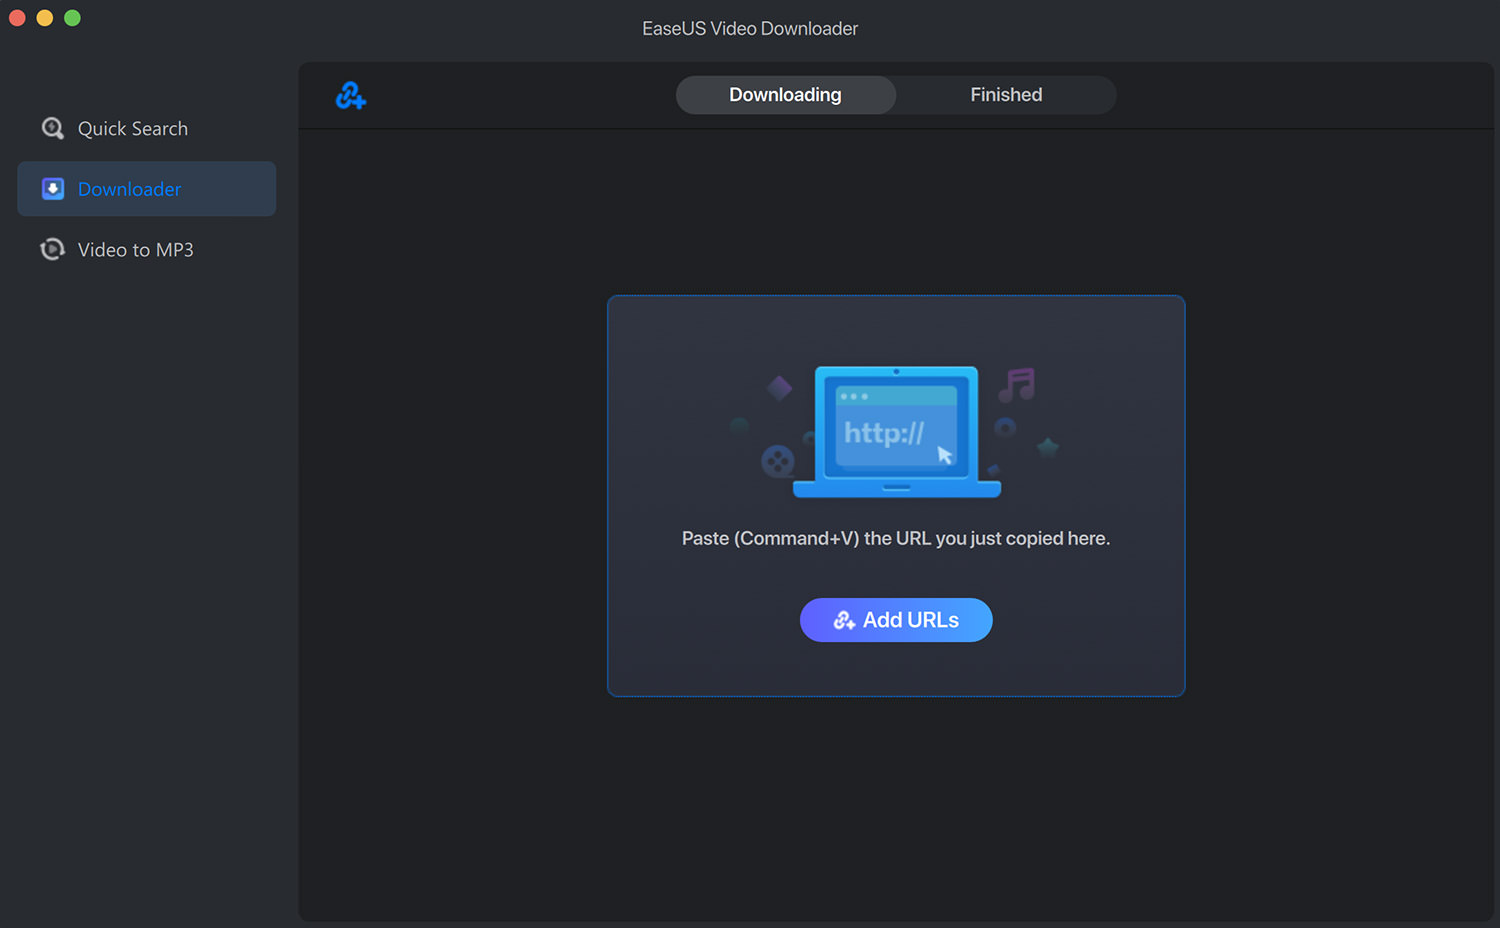Click the Video to MP3 convert icon

[53, 249]
